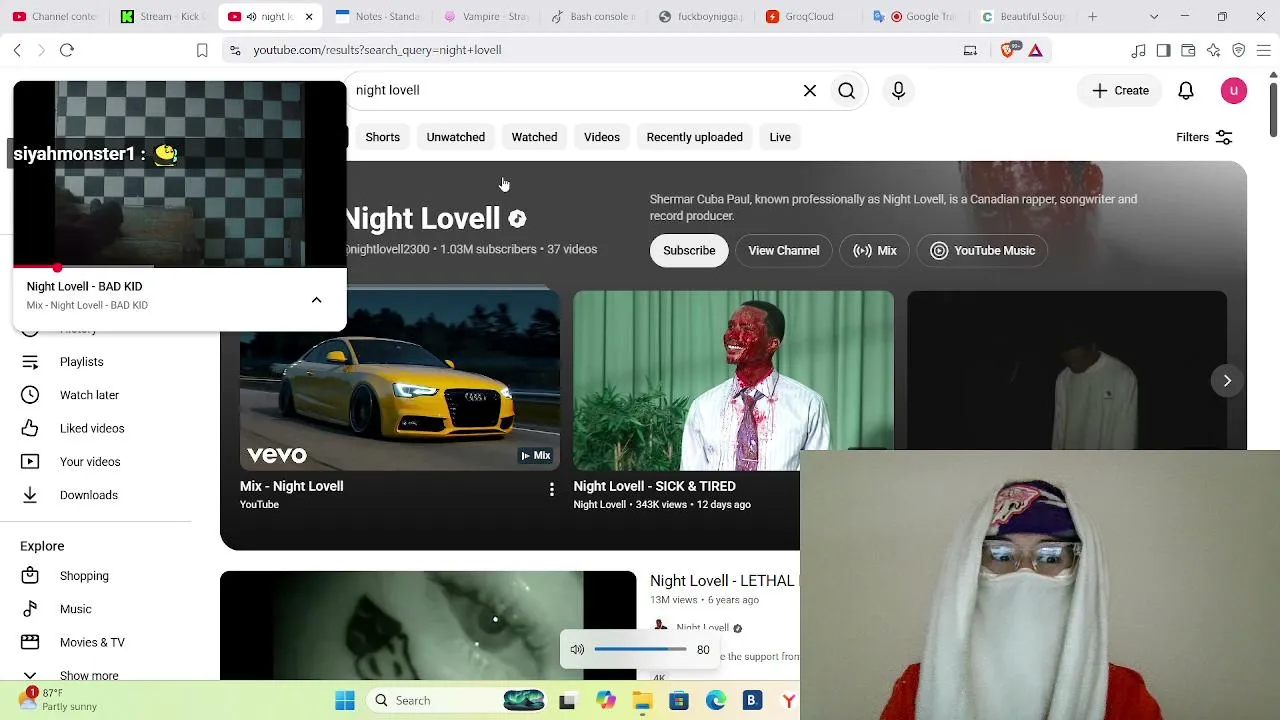Bookmark this page
Viewport: 1280px width, 720px height.
(202, 50)
